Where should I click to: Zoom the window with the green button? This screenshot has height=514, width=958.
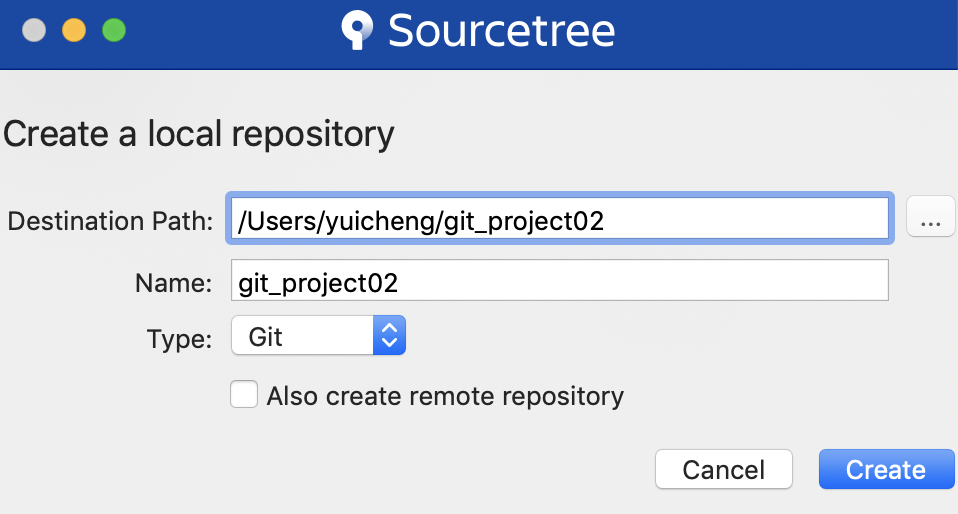tap(114, 30)
